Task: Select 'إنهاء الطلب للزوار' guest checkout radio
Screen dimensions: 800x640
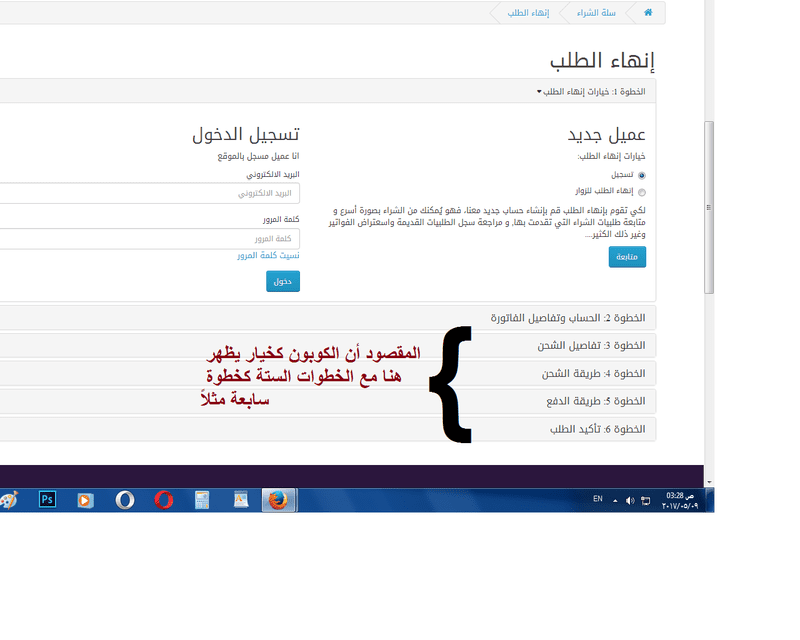Action: pyautogui.click(x=642, y=192)
